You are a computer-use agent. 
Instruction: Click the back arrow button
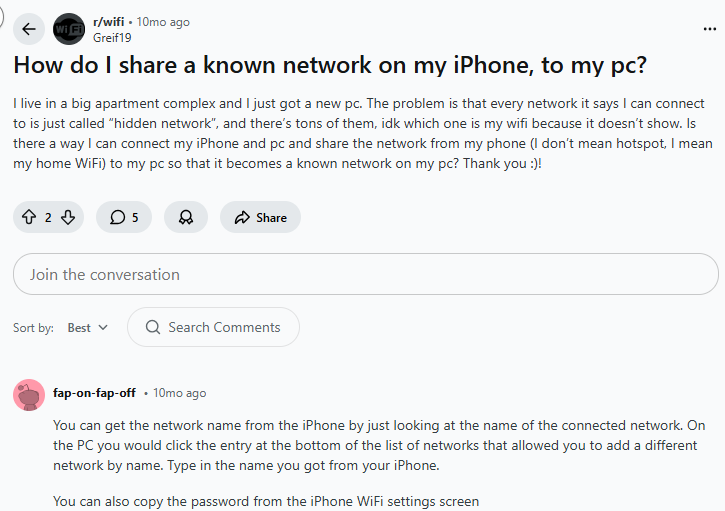[x=28, y=29]
